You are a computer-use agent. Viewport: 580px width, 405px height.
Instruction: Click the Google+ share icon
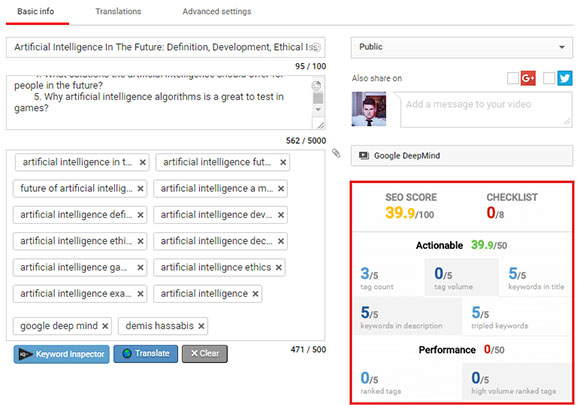[528, 78]
